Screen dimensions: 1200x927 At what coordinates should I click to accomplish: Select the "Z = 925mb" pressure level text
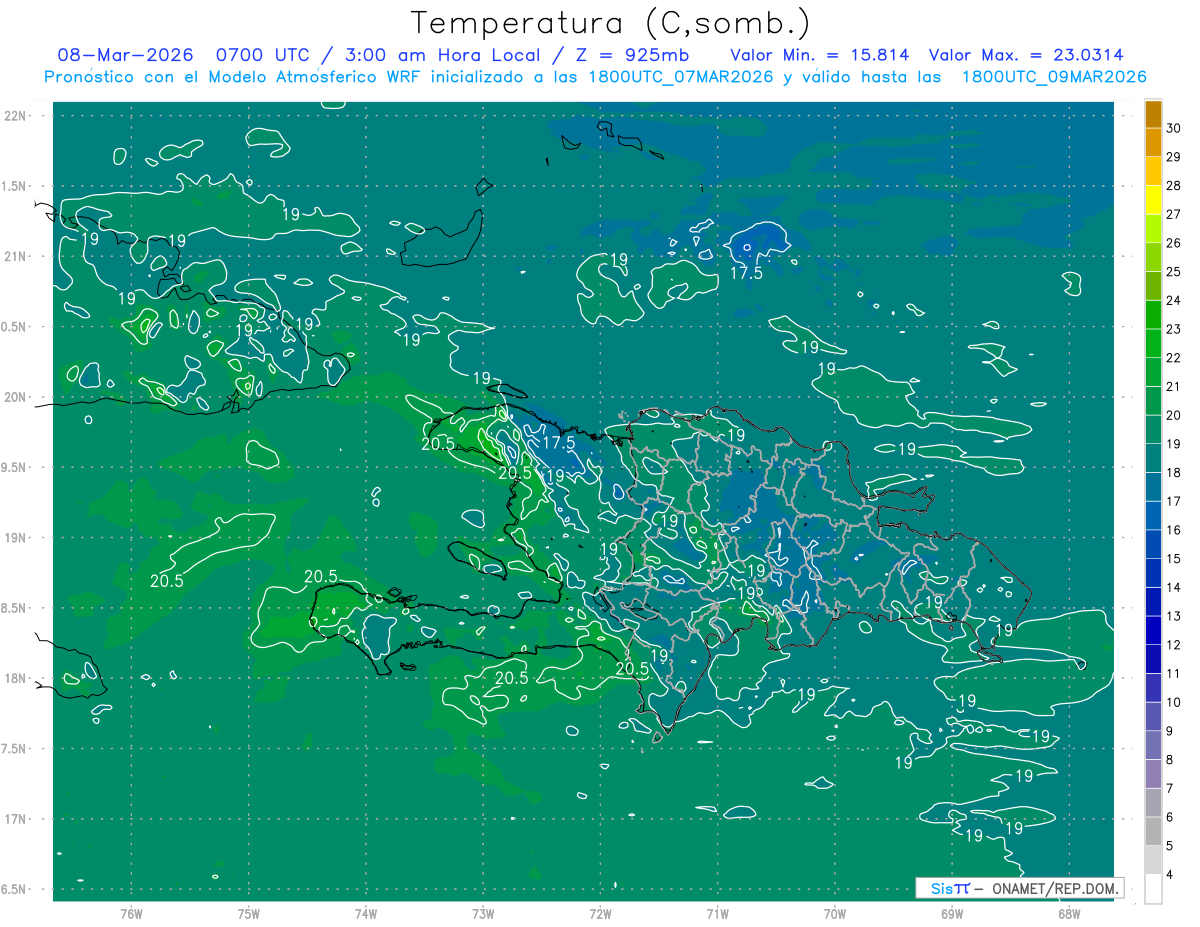point(632,55)
